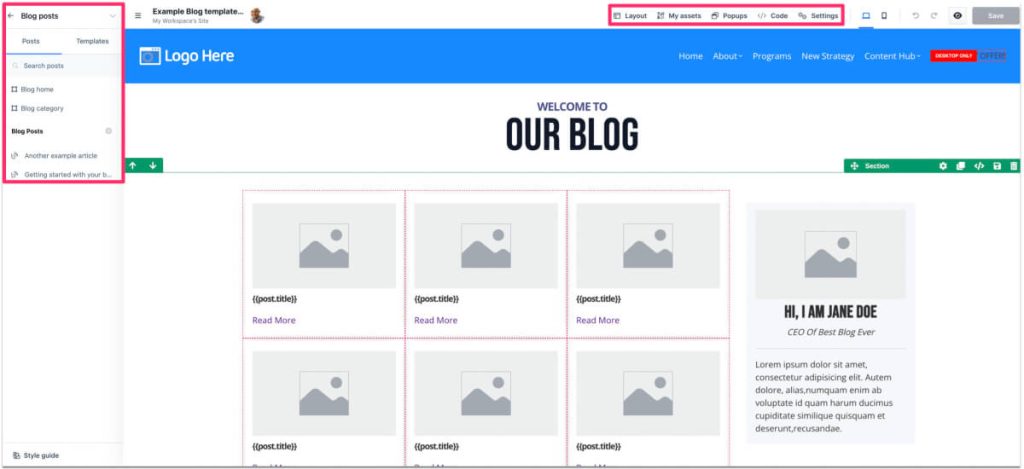The height and width of the screenshot is (469, 1024).
Task: Click the Example Blog template page title
Action: click(198, 12)
